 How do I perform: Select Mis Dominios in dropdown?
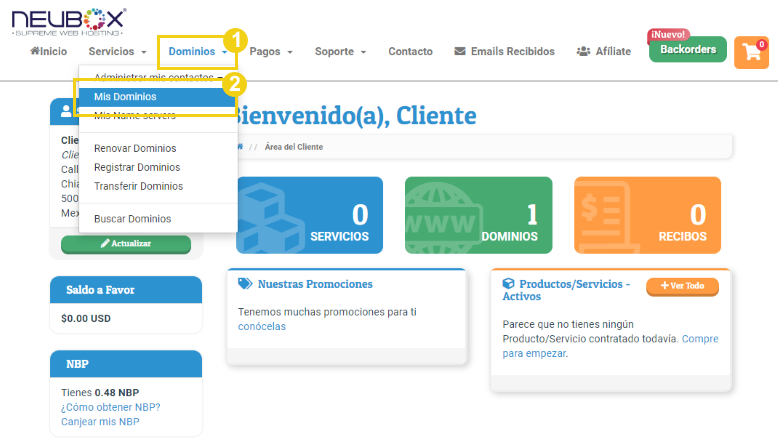158,97
